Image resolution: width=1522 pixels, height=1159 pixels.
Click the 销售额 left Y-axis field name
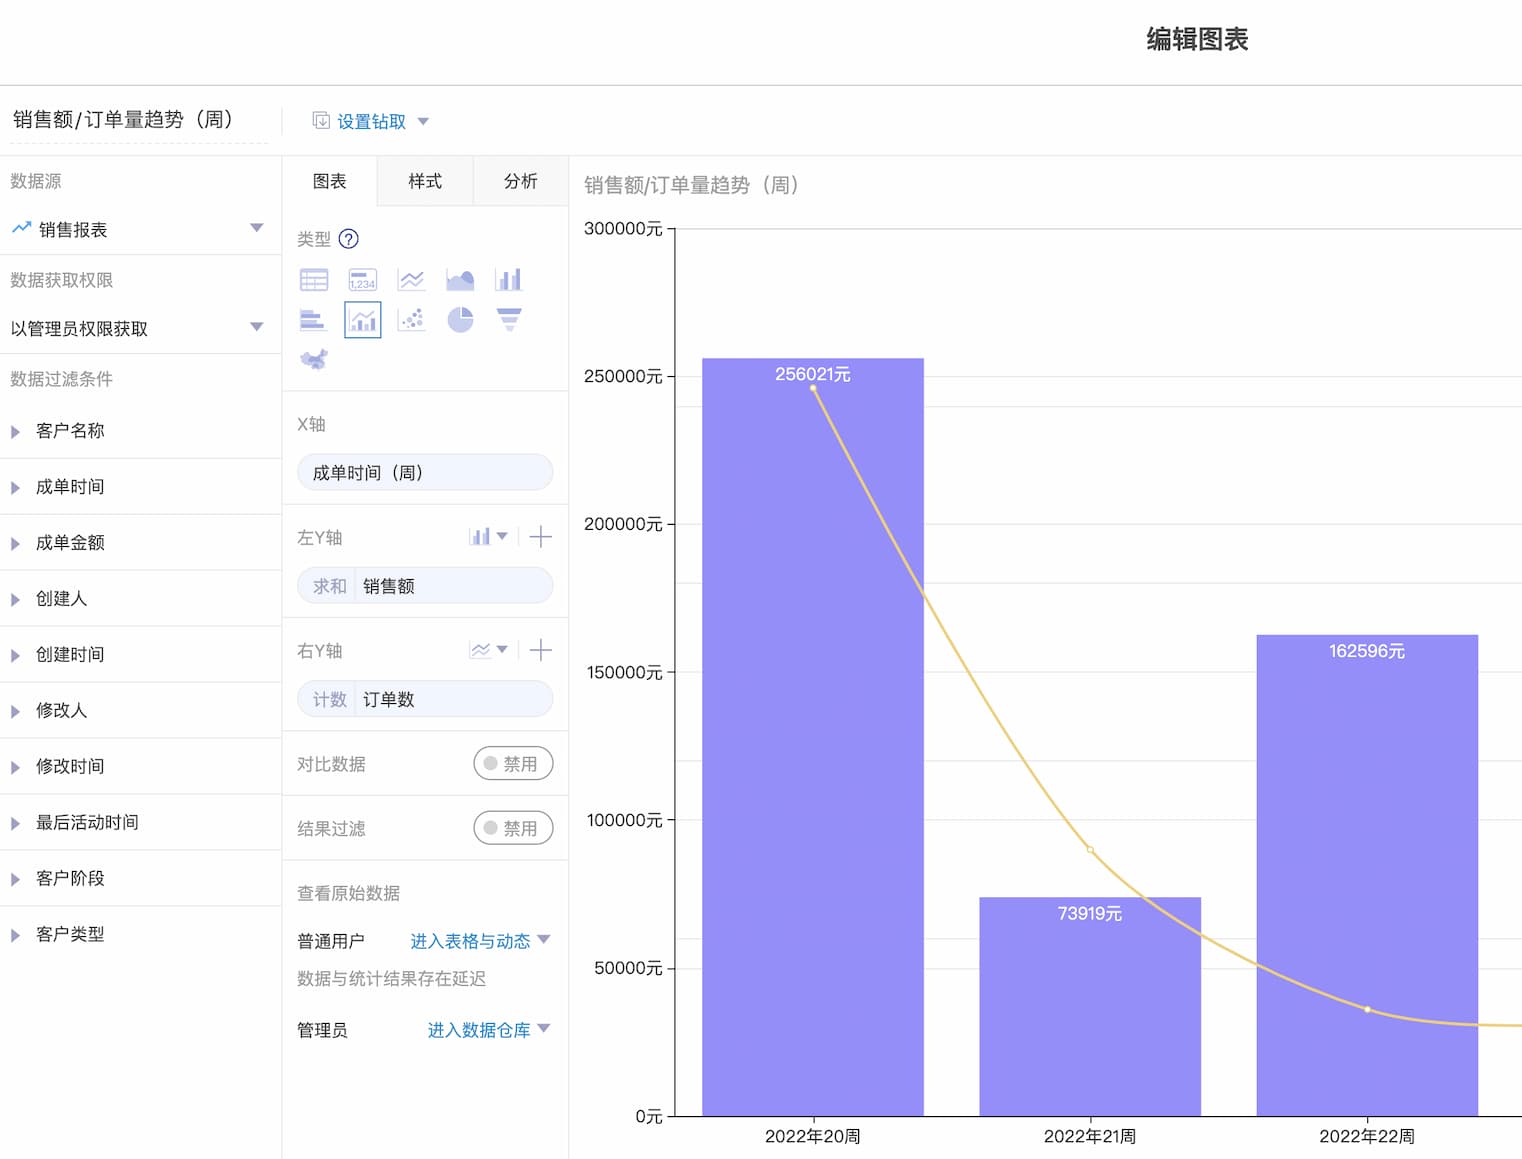tap(389, 586)
